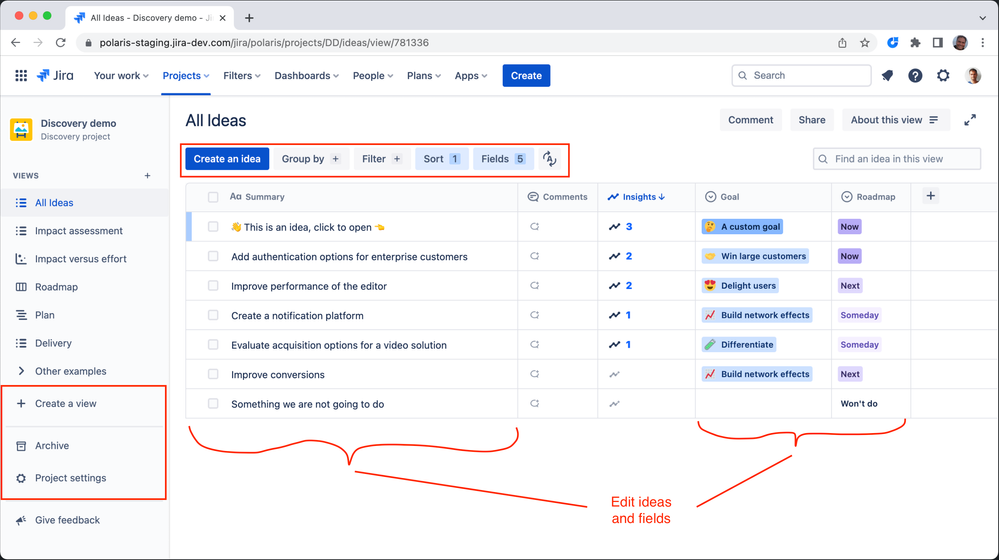This screenshot has width=999, height=560.
Task: Open the browser three-dot menu
Action: 983,43
